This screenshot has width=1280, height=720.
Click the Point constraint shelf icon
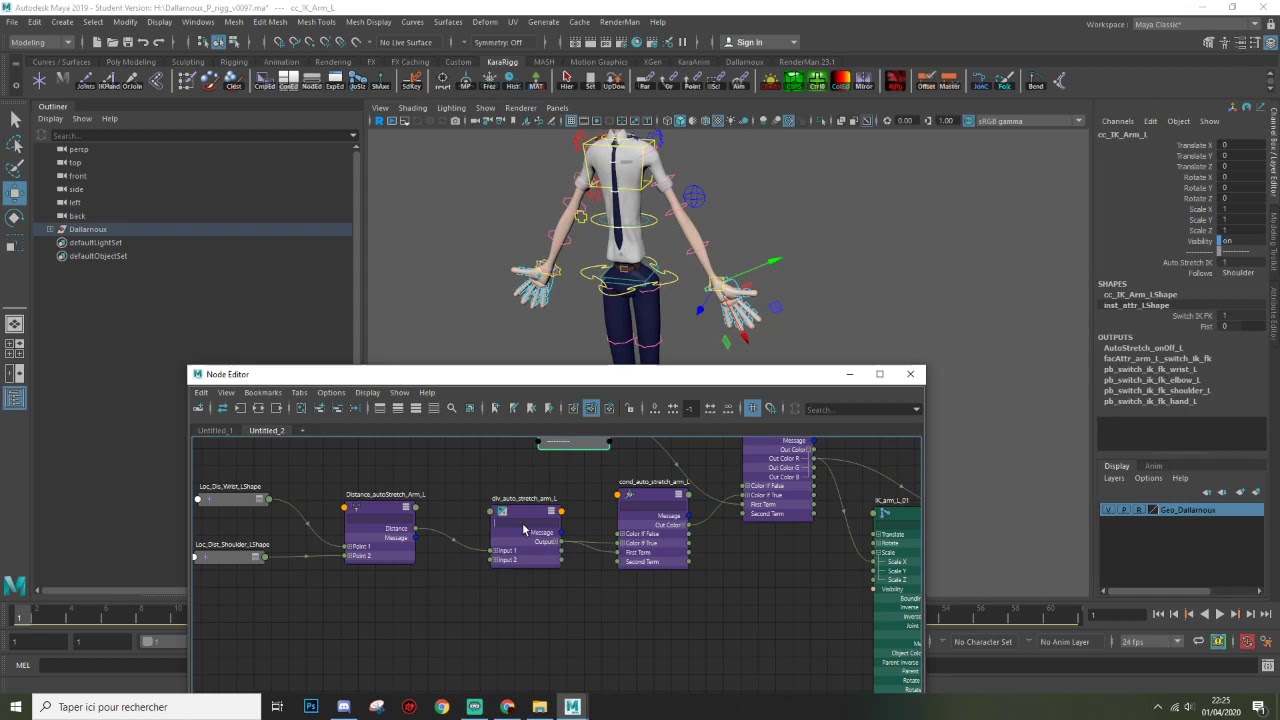692,81
